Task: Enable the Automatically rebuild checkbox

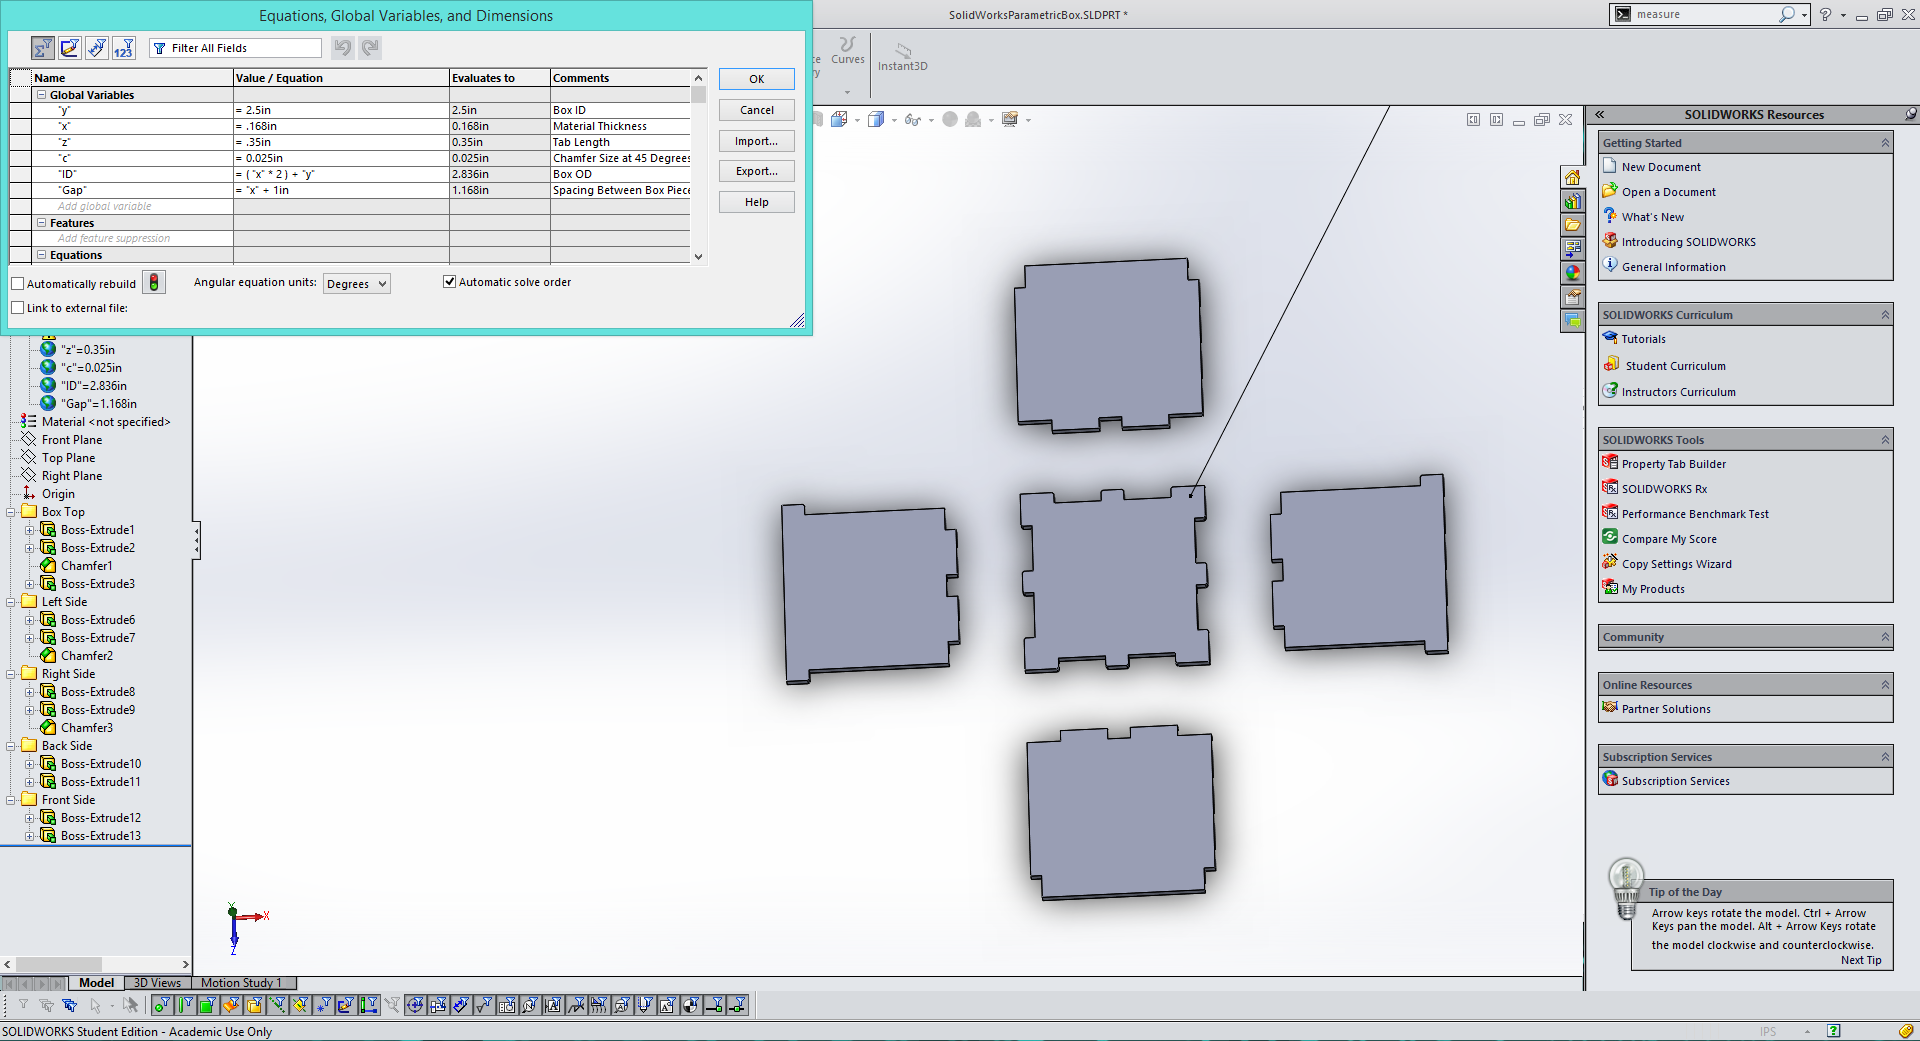Action: 18,284
